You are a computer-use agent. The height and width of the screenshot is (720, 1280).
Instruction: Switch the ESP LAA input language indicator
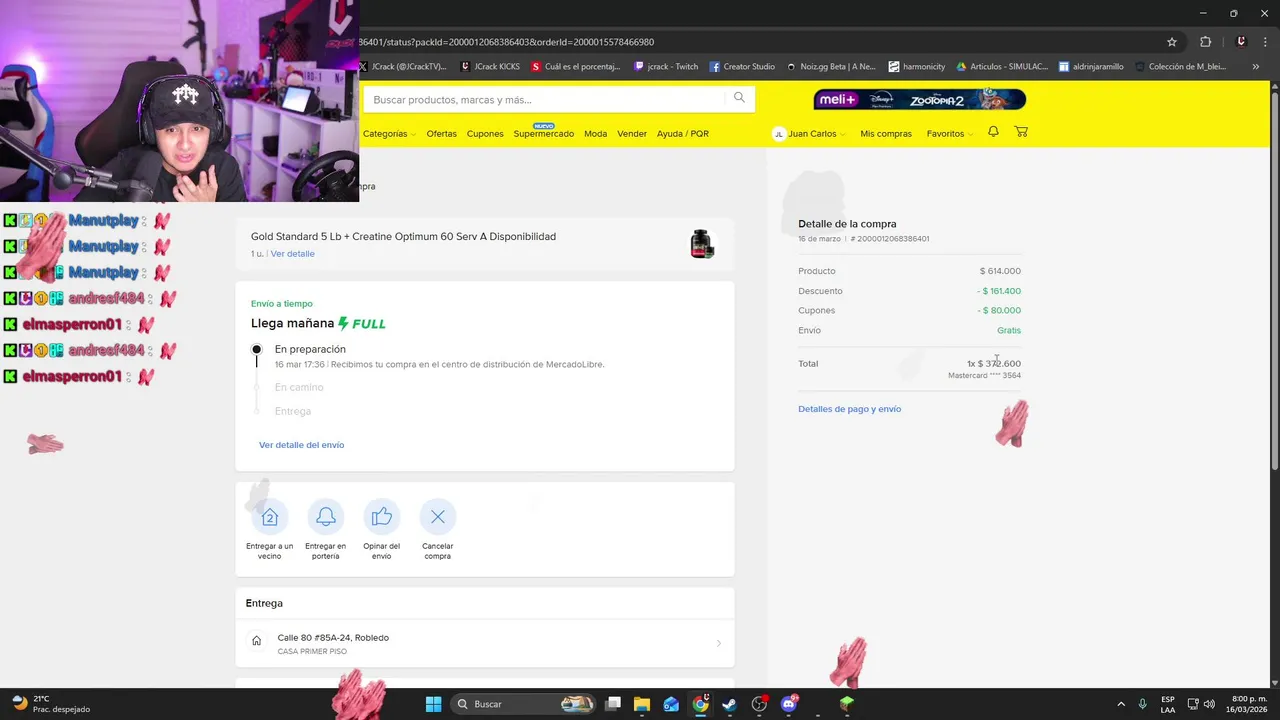click(x=1168, y=704)
